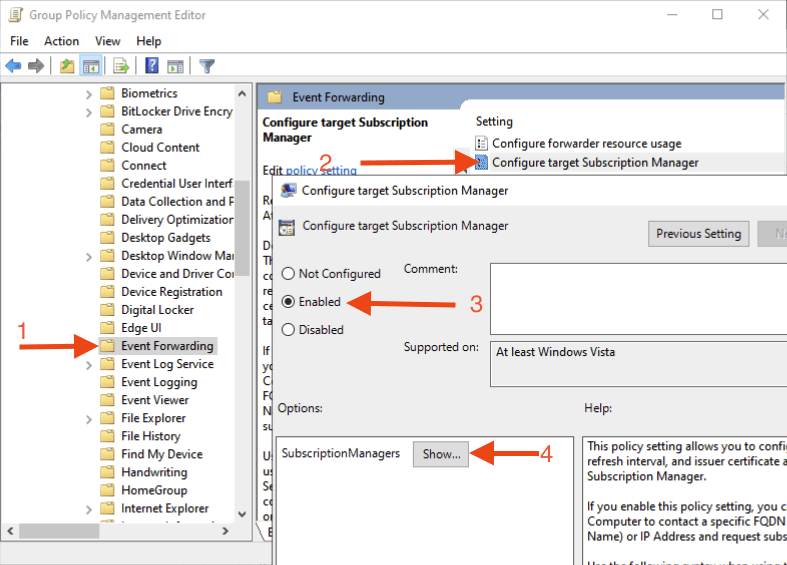Select the Not Configured radio button
The image size is (787, 565).
pos(289,274)
